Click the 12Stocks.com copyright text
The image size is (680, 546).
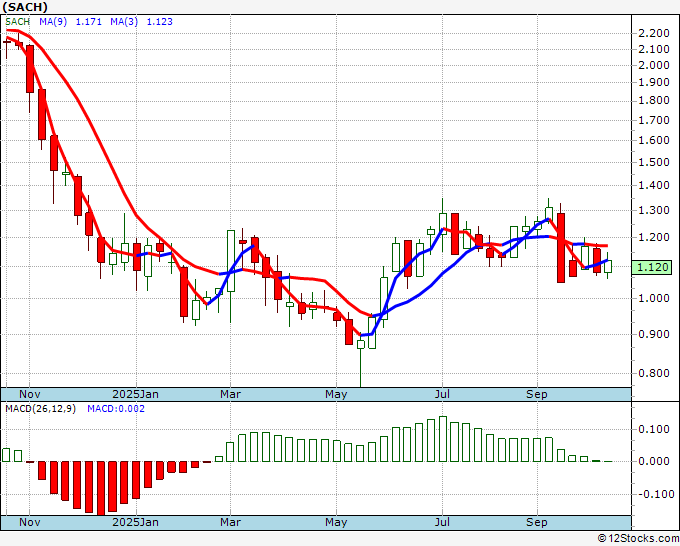(638, 539)
